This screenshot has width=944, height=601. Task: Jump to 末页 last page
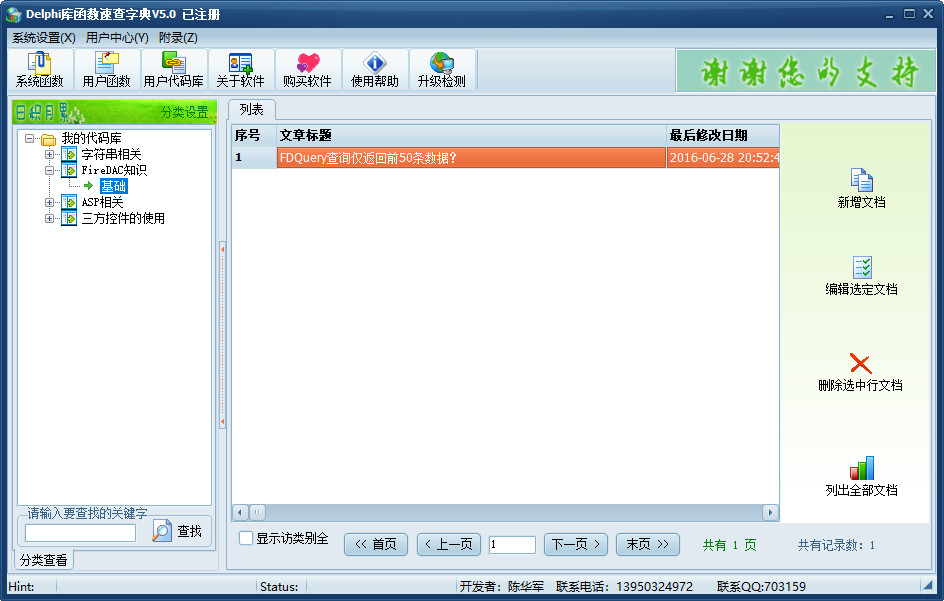tap(648, 544)
